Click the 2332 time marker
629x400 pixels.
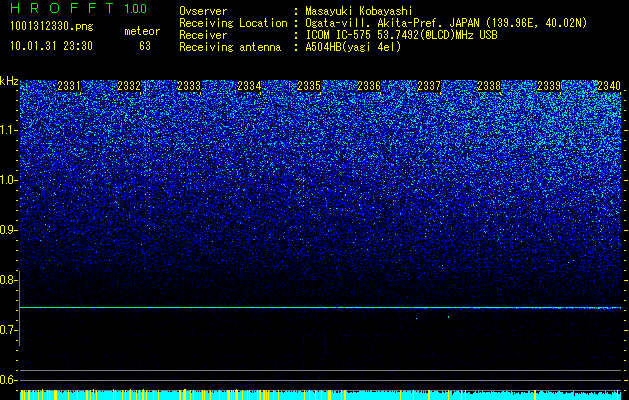[x=129, y=86]
